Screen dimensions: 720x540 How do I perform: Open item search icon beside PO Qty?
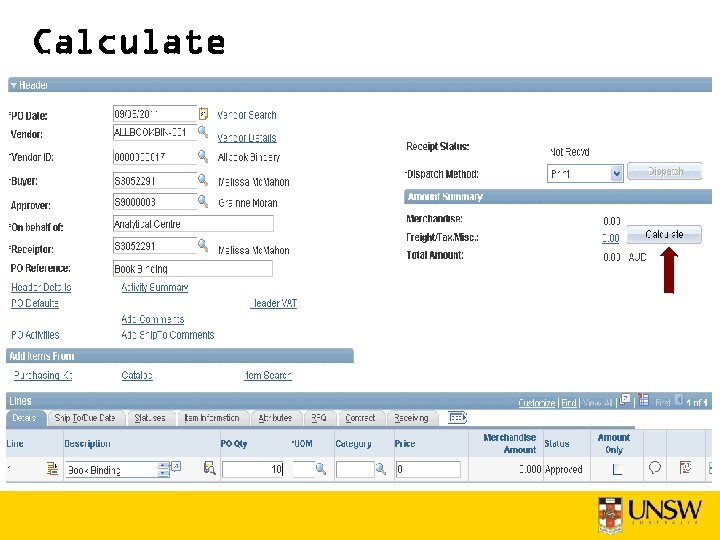(209, 468)
